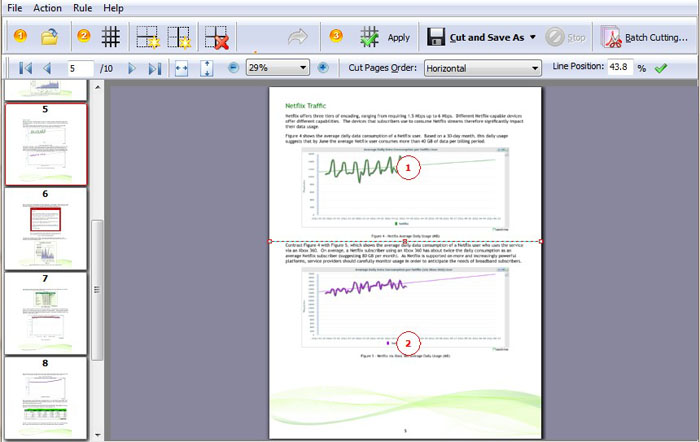
Task: Click the Netflix Traffic heading text
Action: (x=306, y=106)
